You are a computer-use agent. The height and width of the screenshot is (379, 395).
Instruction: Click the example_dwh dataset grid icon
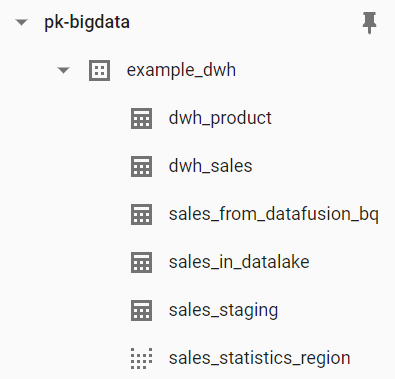click(99, 70)
